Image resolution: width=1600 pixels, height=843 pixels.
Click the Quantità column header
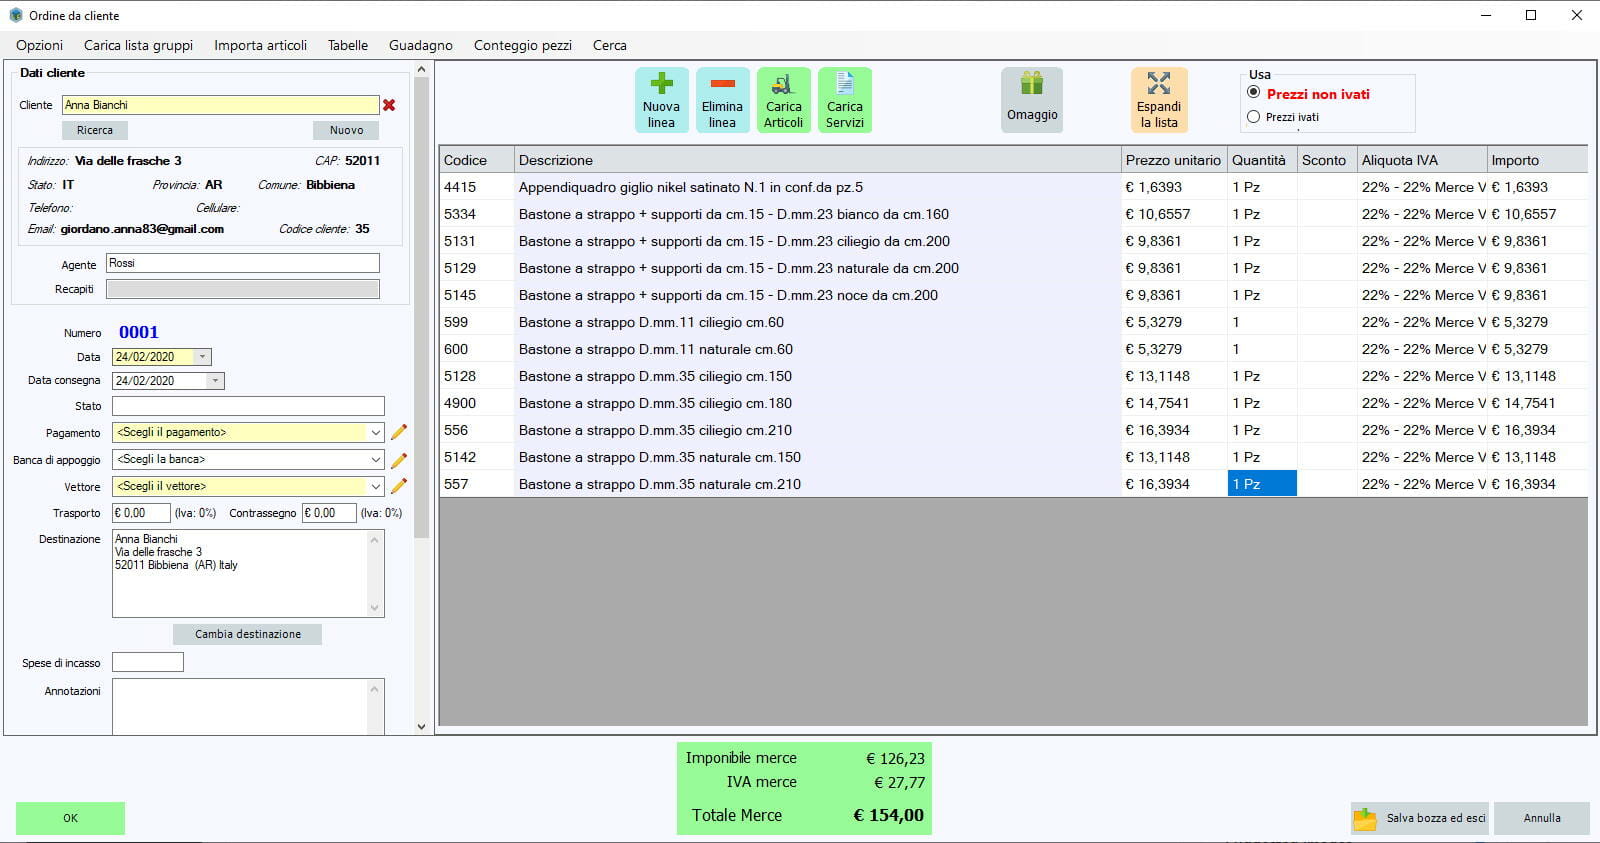pyautogui.click(x=1262, y=160)
